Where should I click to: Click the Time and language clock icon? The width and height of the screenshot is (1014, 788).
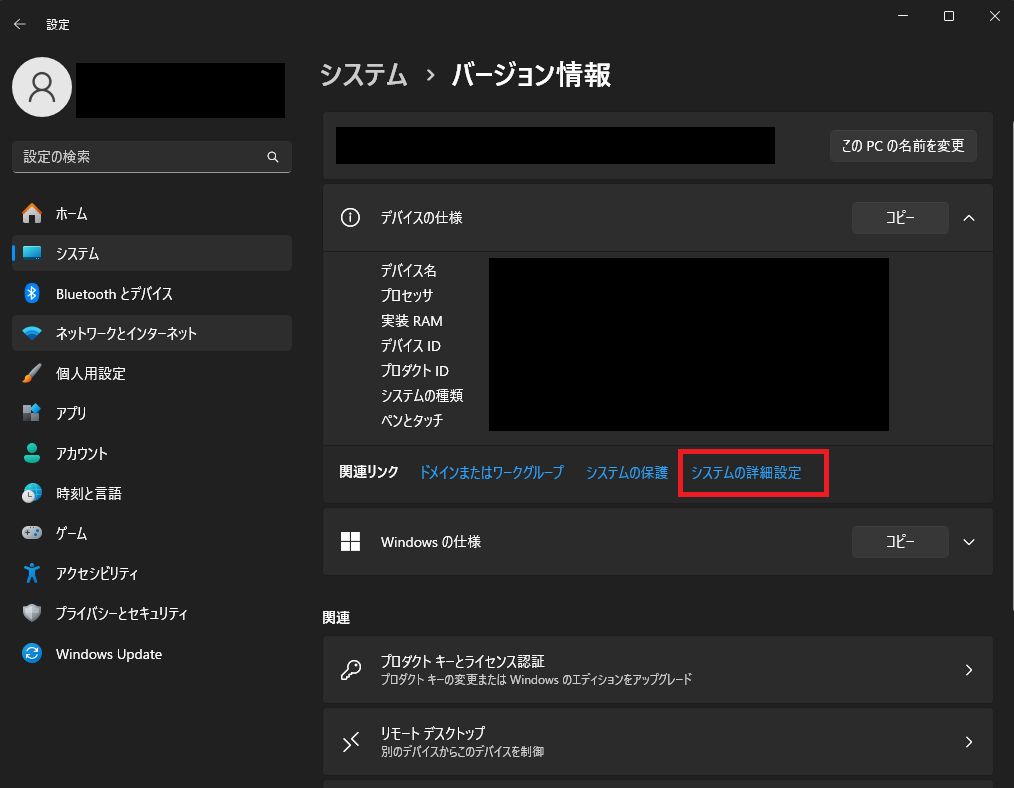(32, 493)
